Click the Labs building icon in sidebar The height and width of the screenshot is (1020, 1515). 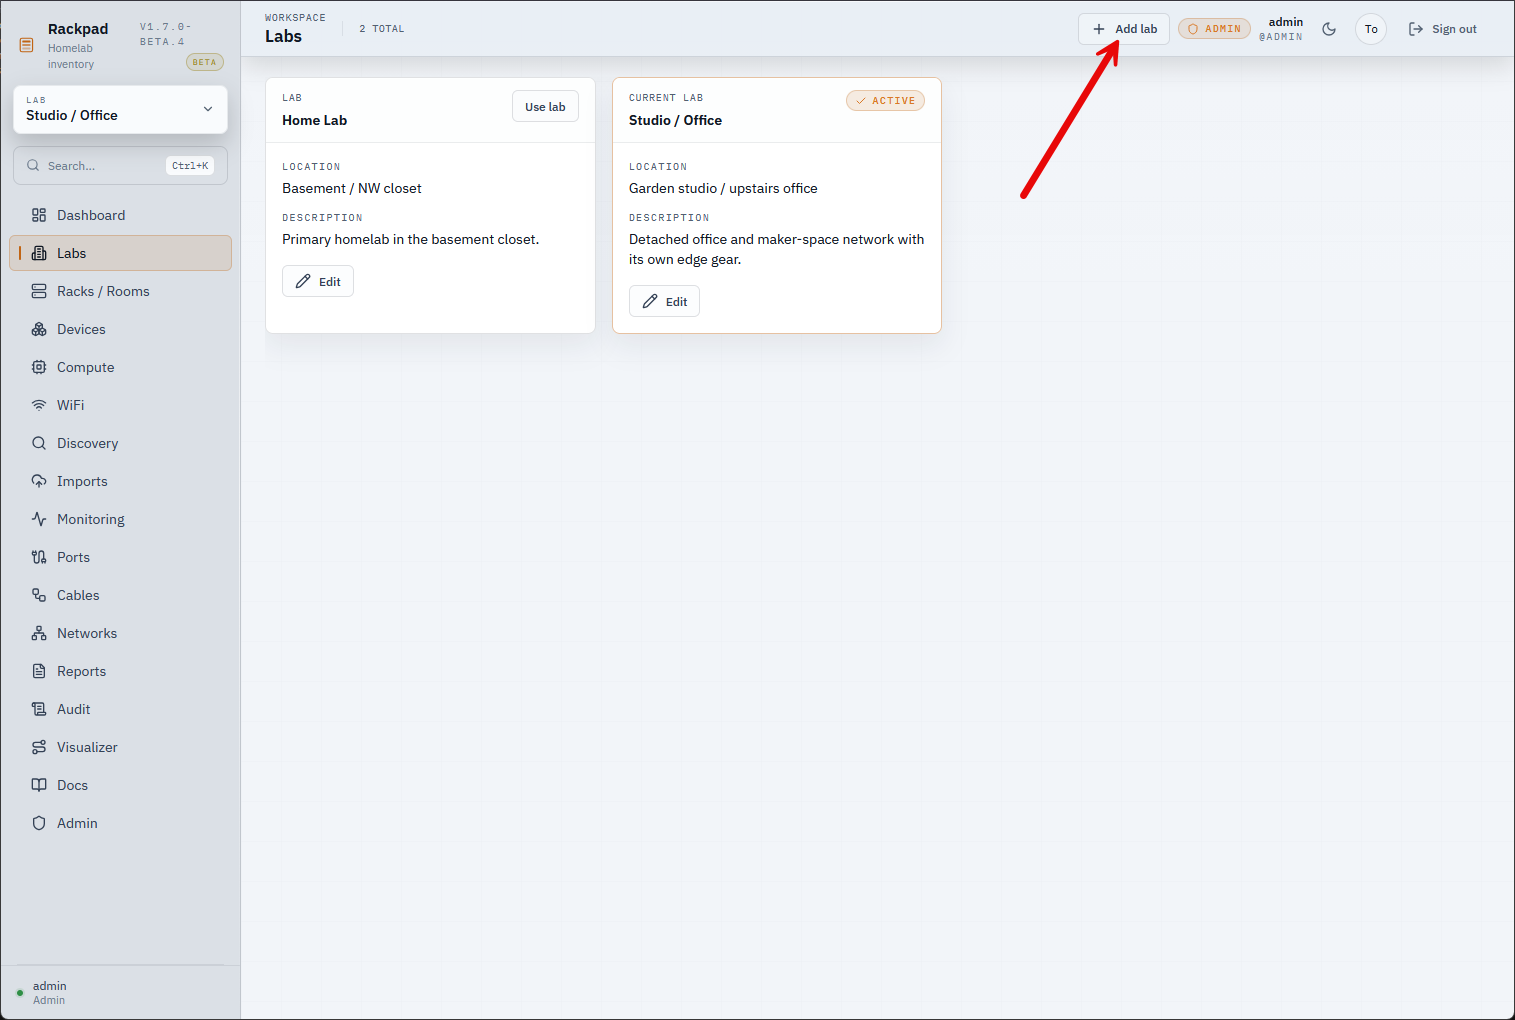pos(39,253)
